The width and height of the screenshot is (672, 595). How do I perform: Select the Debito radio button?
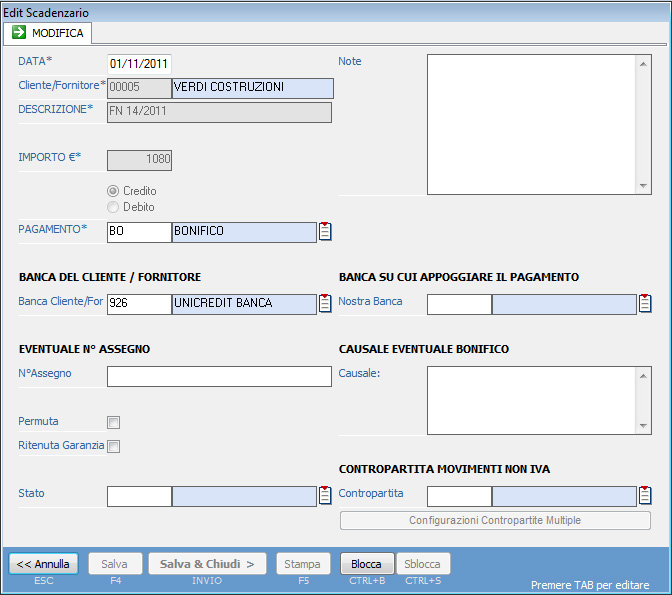click(x=113, y=207)
